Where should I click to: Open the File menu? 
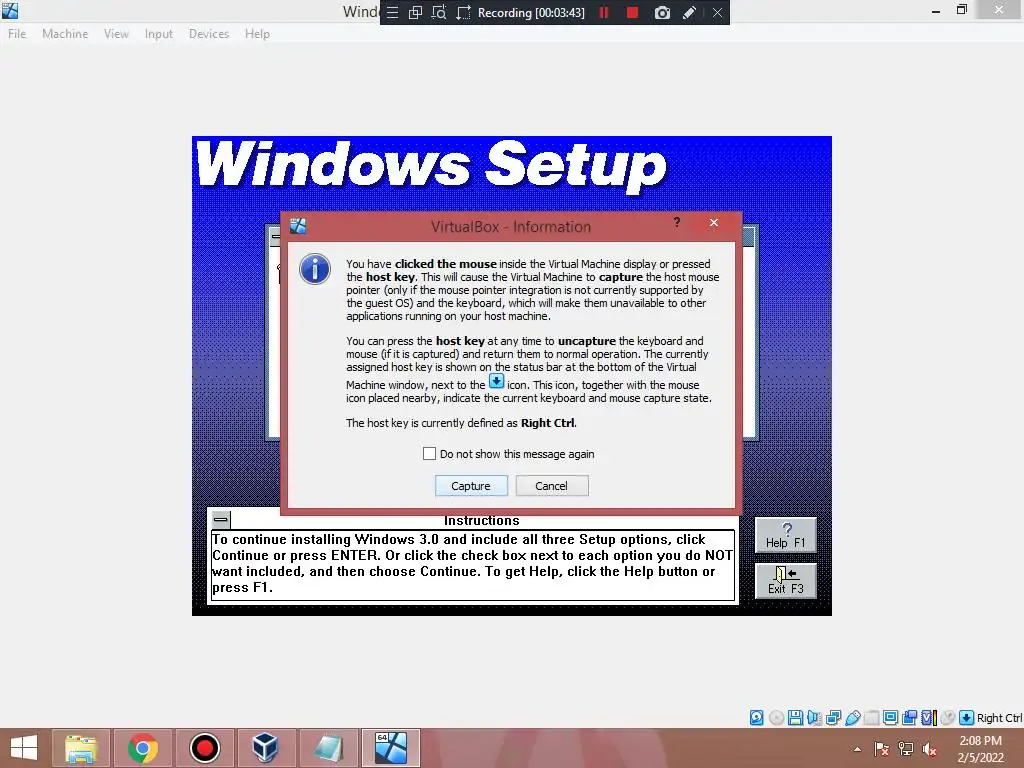click(17, 34)
